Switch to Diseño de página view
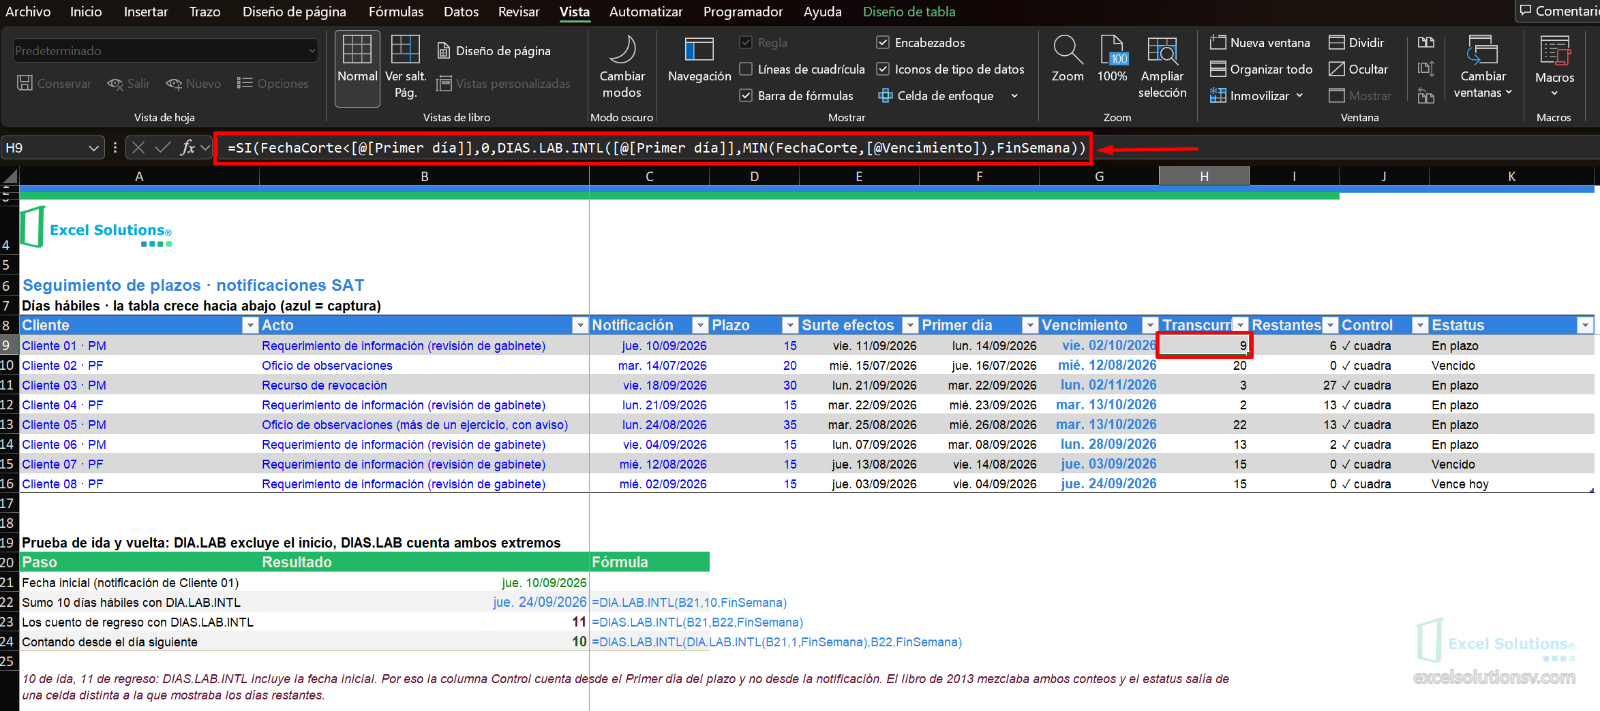The image size is (1600, 711). pos(494,51)
